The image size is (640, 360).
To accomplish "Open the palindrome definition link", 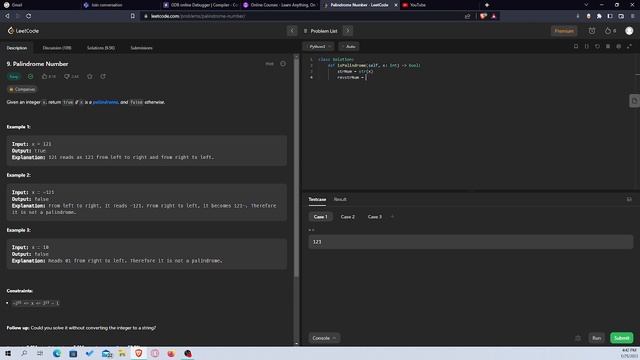I will click(105, 102).
